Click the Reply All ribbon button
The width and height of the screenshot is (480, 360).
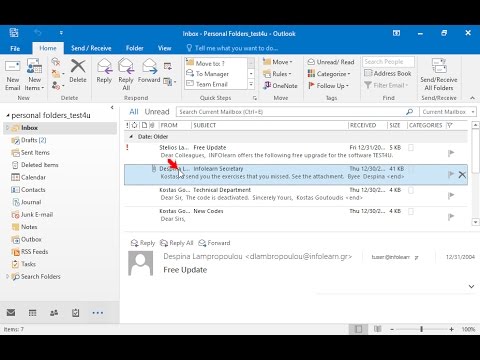[x=126, y=75]
